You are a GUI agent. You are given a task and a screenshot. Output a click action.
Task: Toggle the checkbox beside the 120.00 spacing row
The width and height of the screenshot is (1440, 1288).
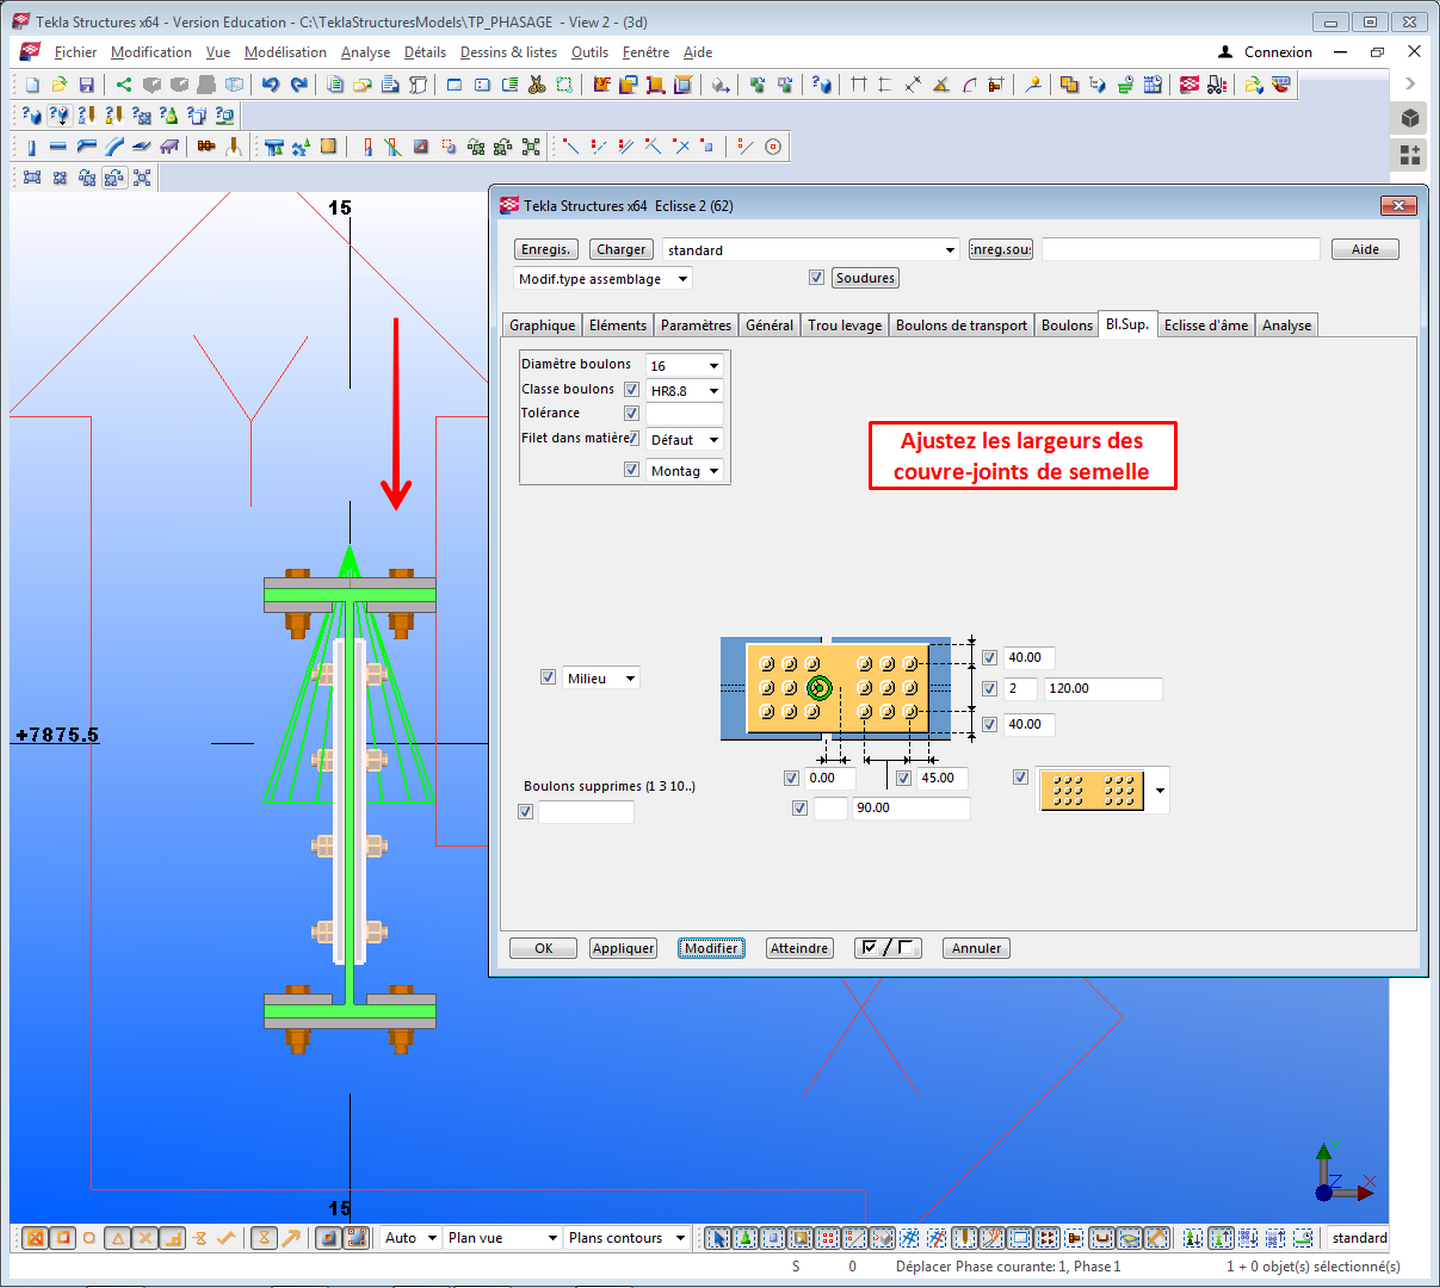pos(989,689)
